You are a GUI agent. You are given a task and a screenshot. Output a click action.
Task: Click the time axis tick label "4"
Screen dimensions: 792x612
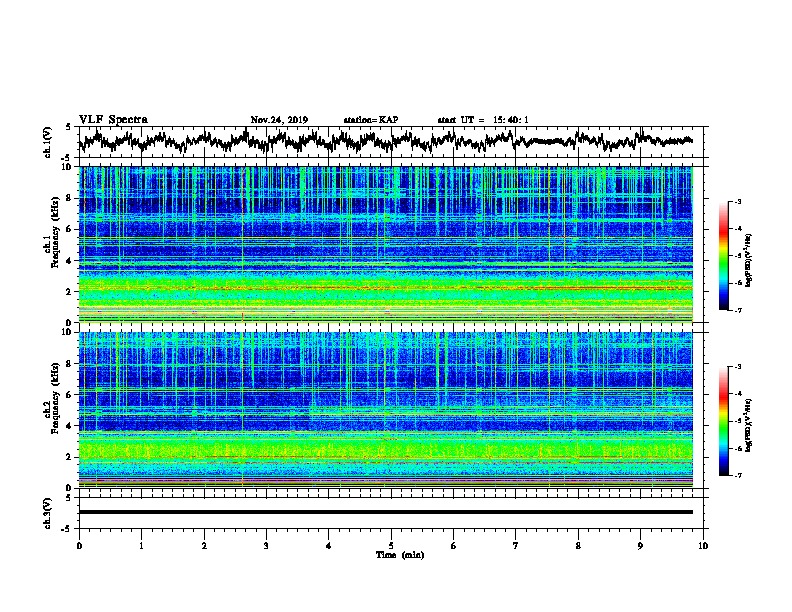(329, 546)
